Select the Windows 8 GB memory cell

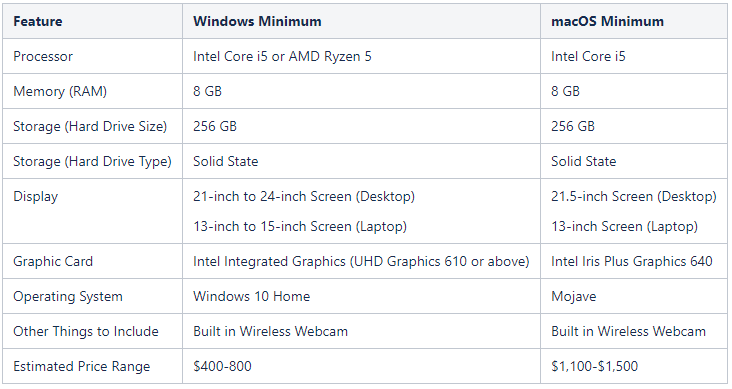pyautogui.click(x=361, y=91)
